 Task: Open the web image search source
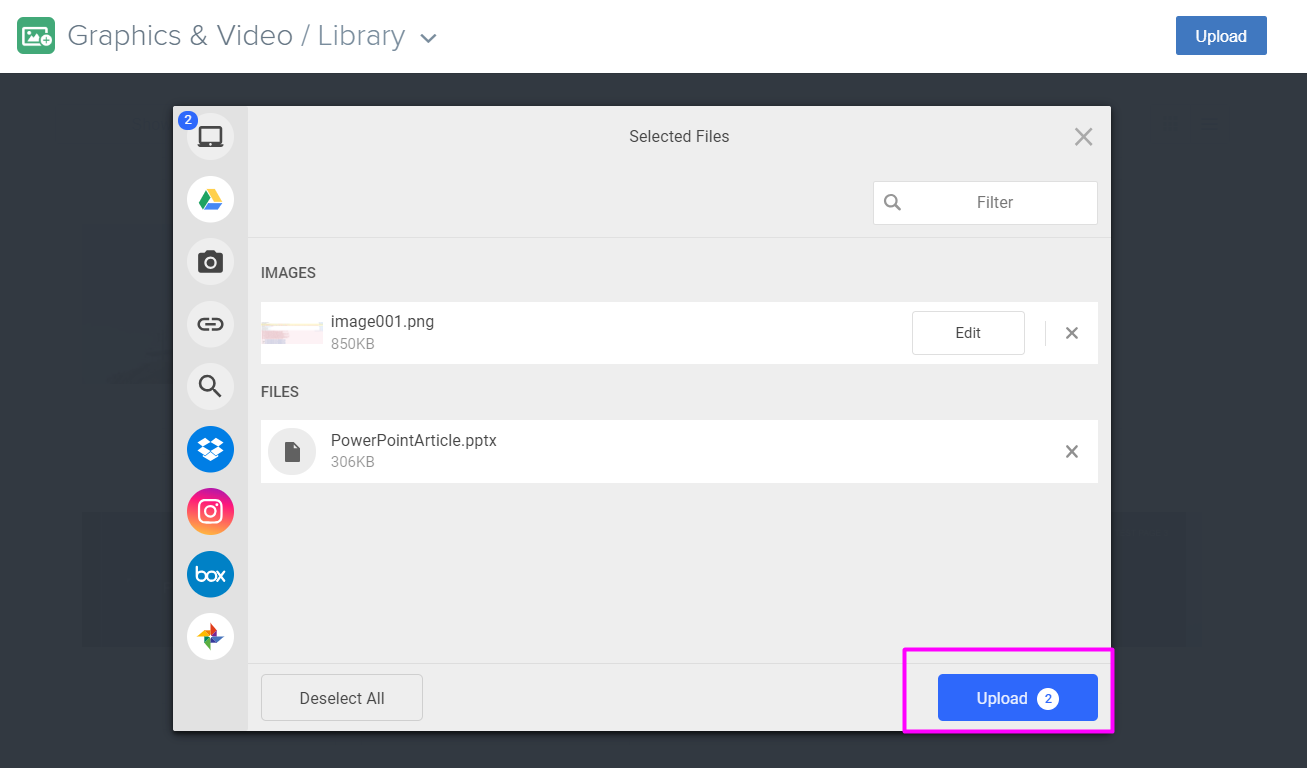[210, 386]
